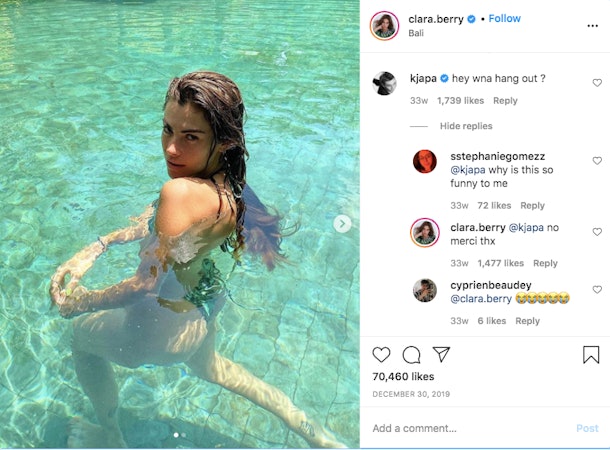Open the three-dot more options menu
Screen dimensions: 610x450
point(592,26)
